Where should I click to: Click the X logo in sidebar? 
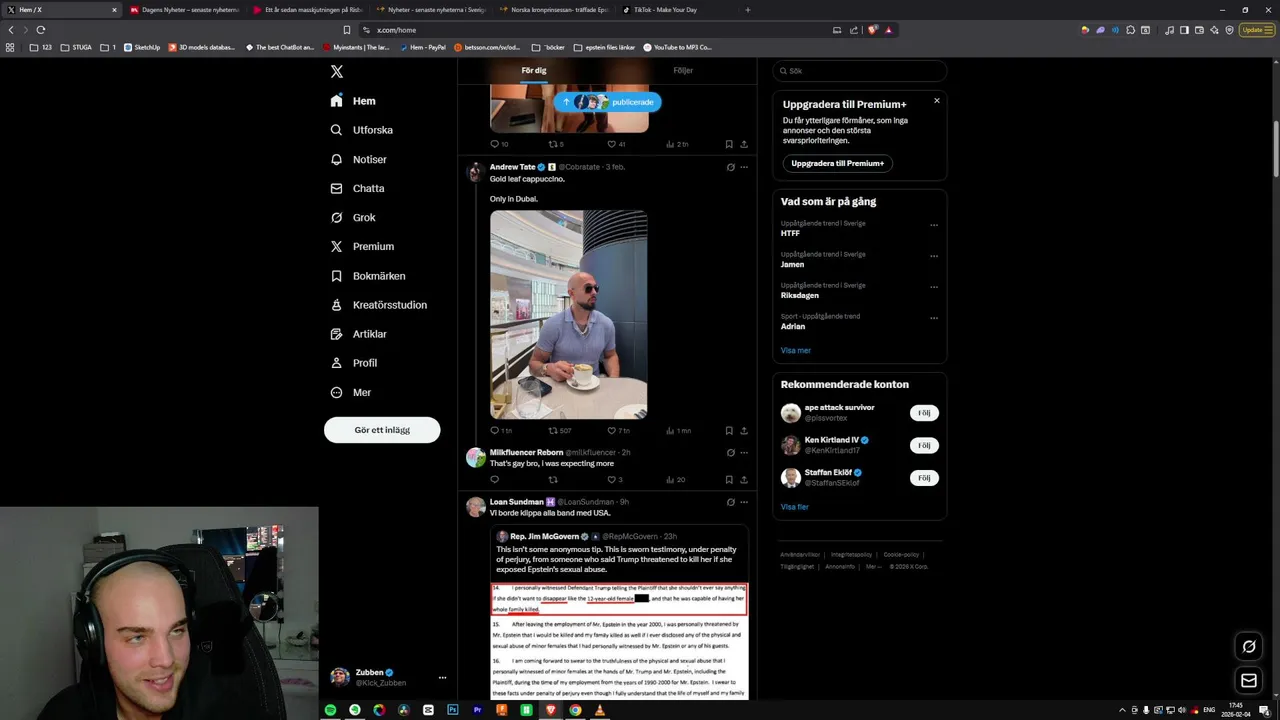337,72
